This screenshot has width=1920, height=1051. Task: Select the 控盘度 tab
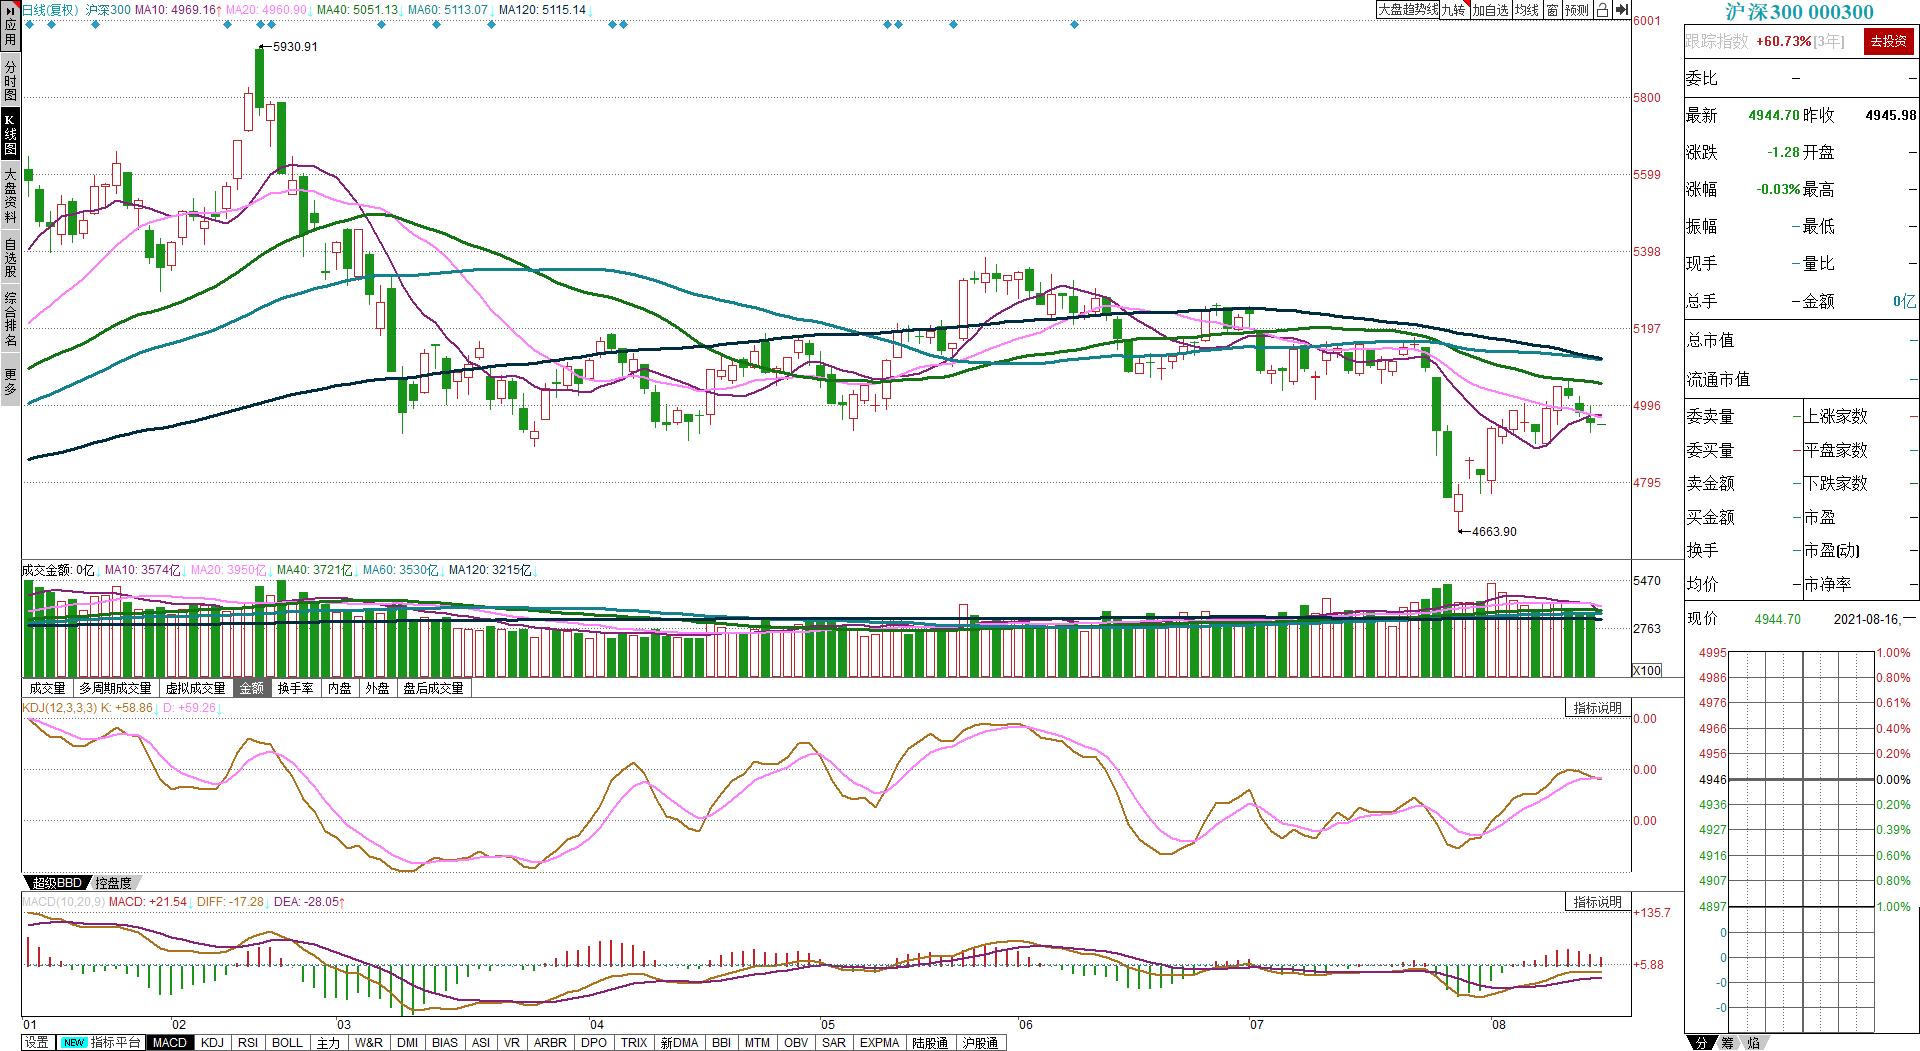[x=113, y=883]
